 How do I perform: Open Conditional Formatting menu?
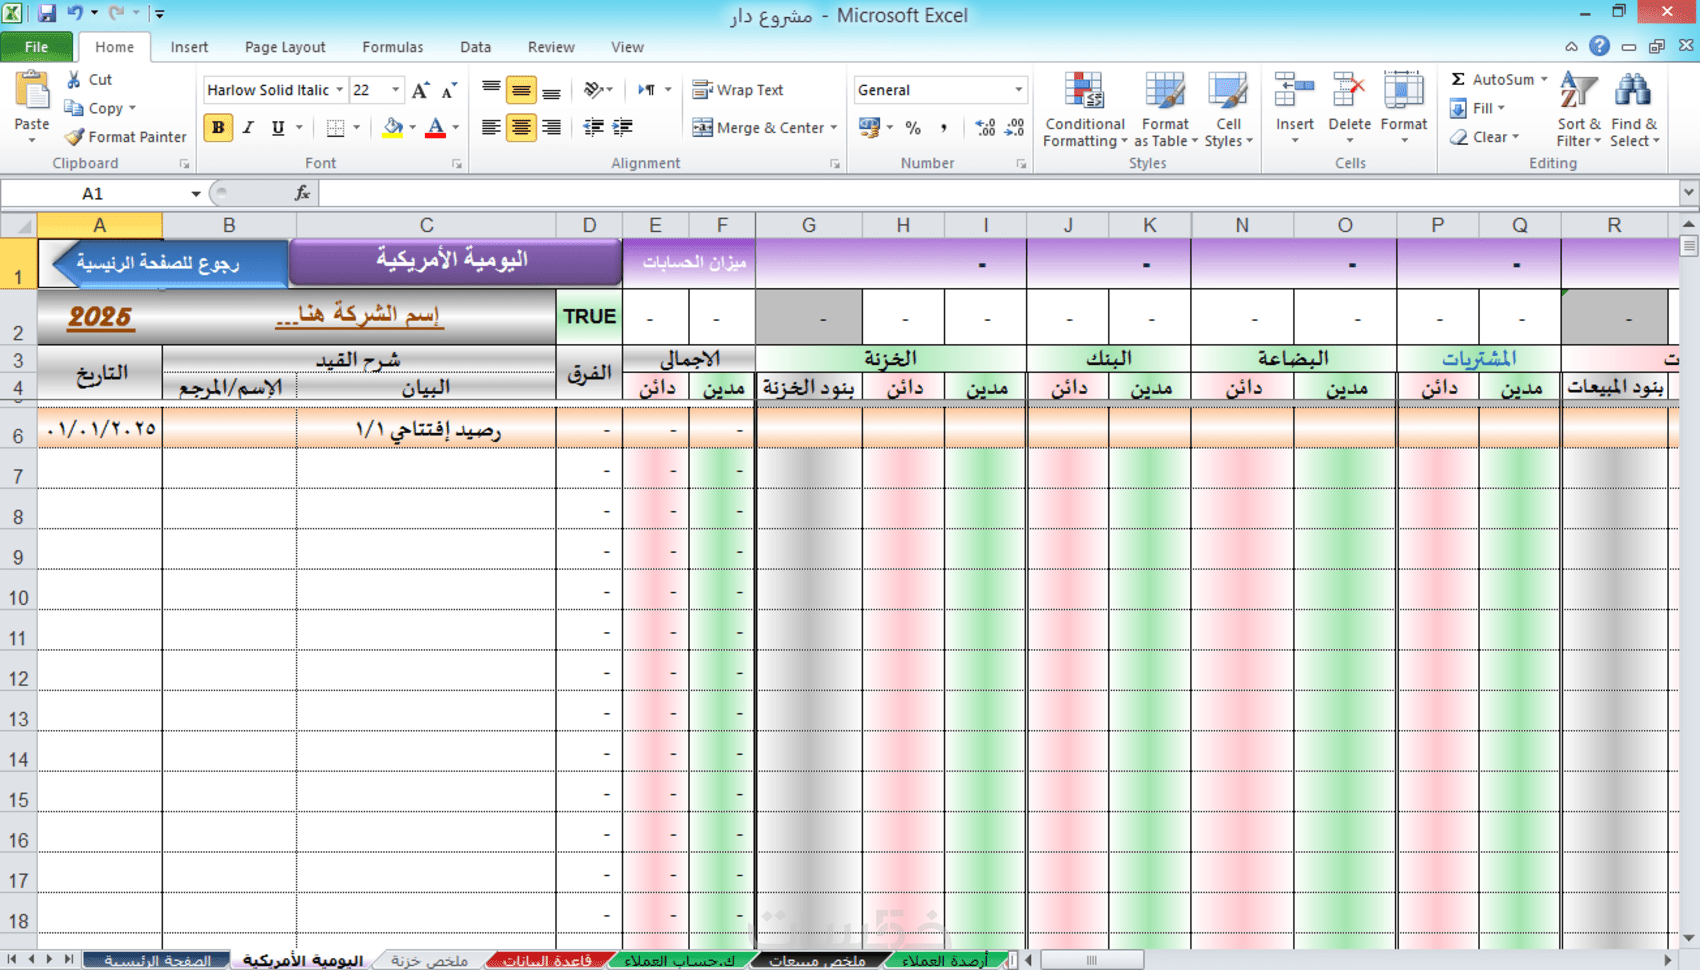click(x=1084, y=110)
